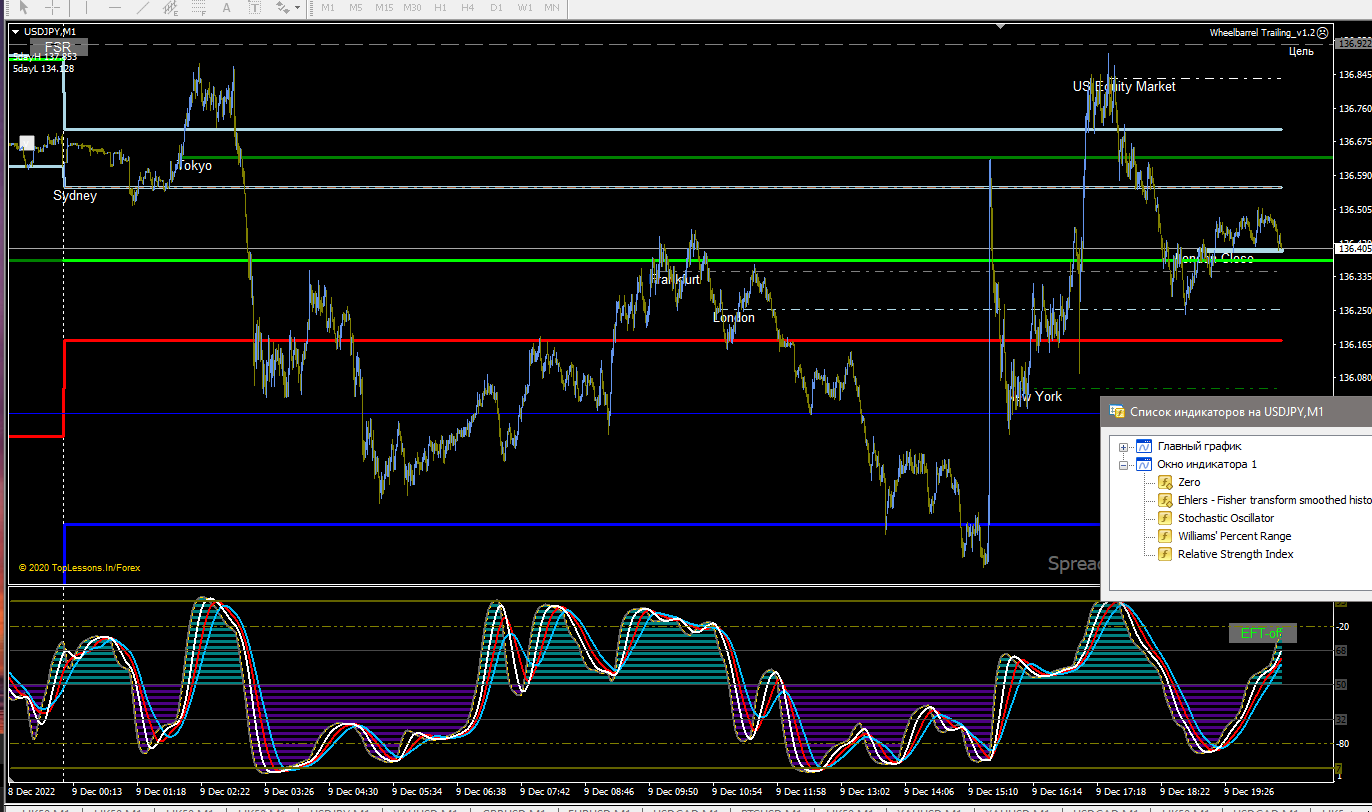Switch chart to M30 timeframe

point(412,7)
